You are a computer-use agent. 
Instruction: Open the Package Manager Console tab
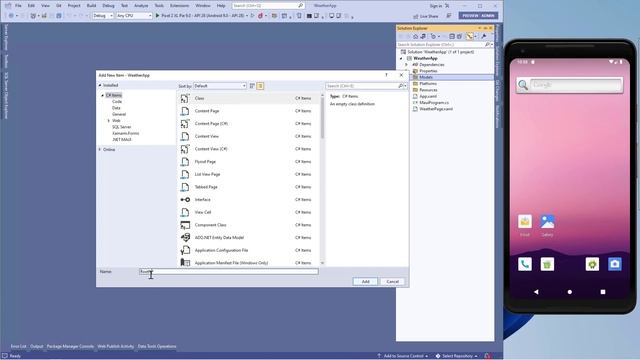point(70,346)
